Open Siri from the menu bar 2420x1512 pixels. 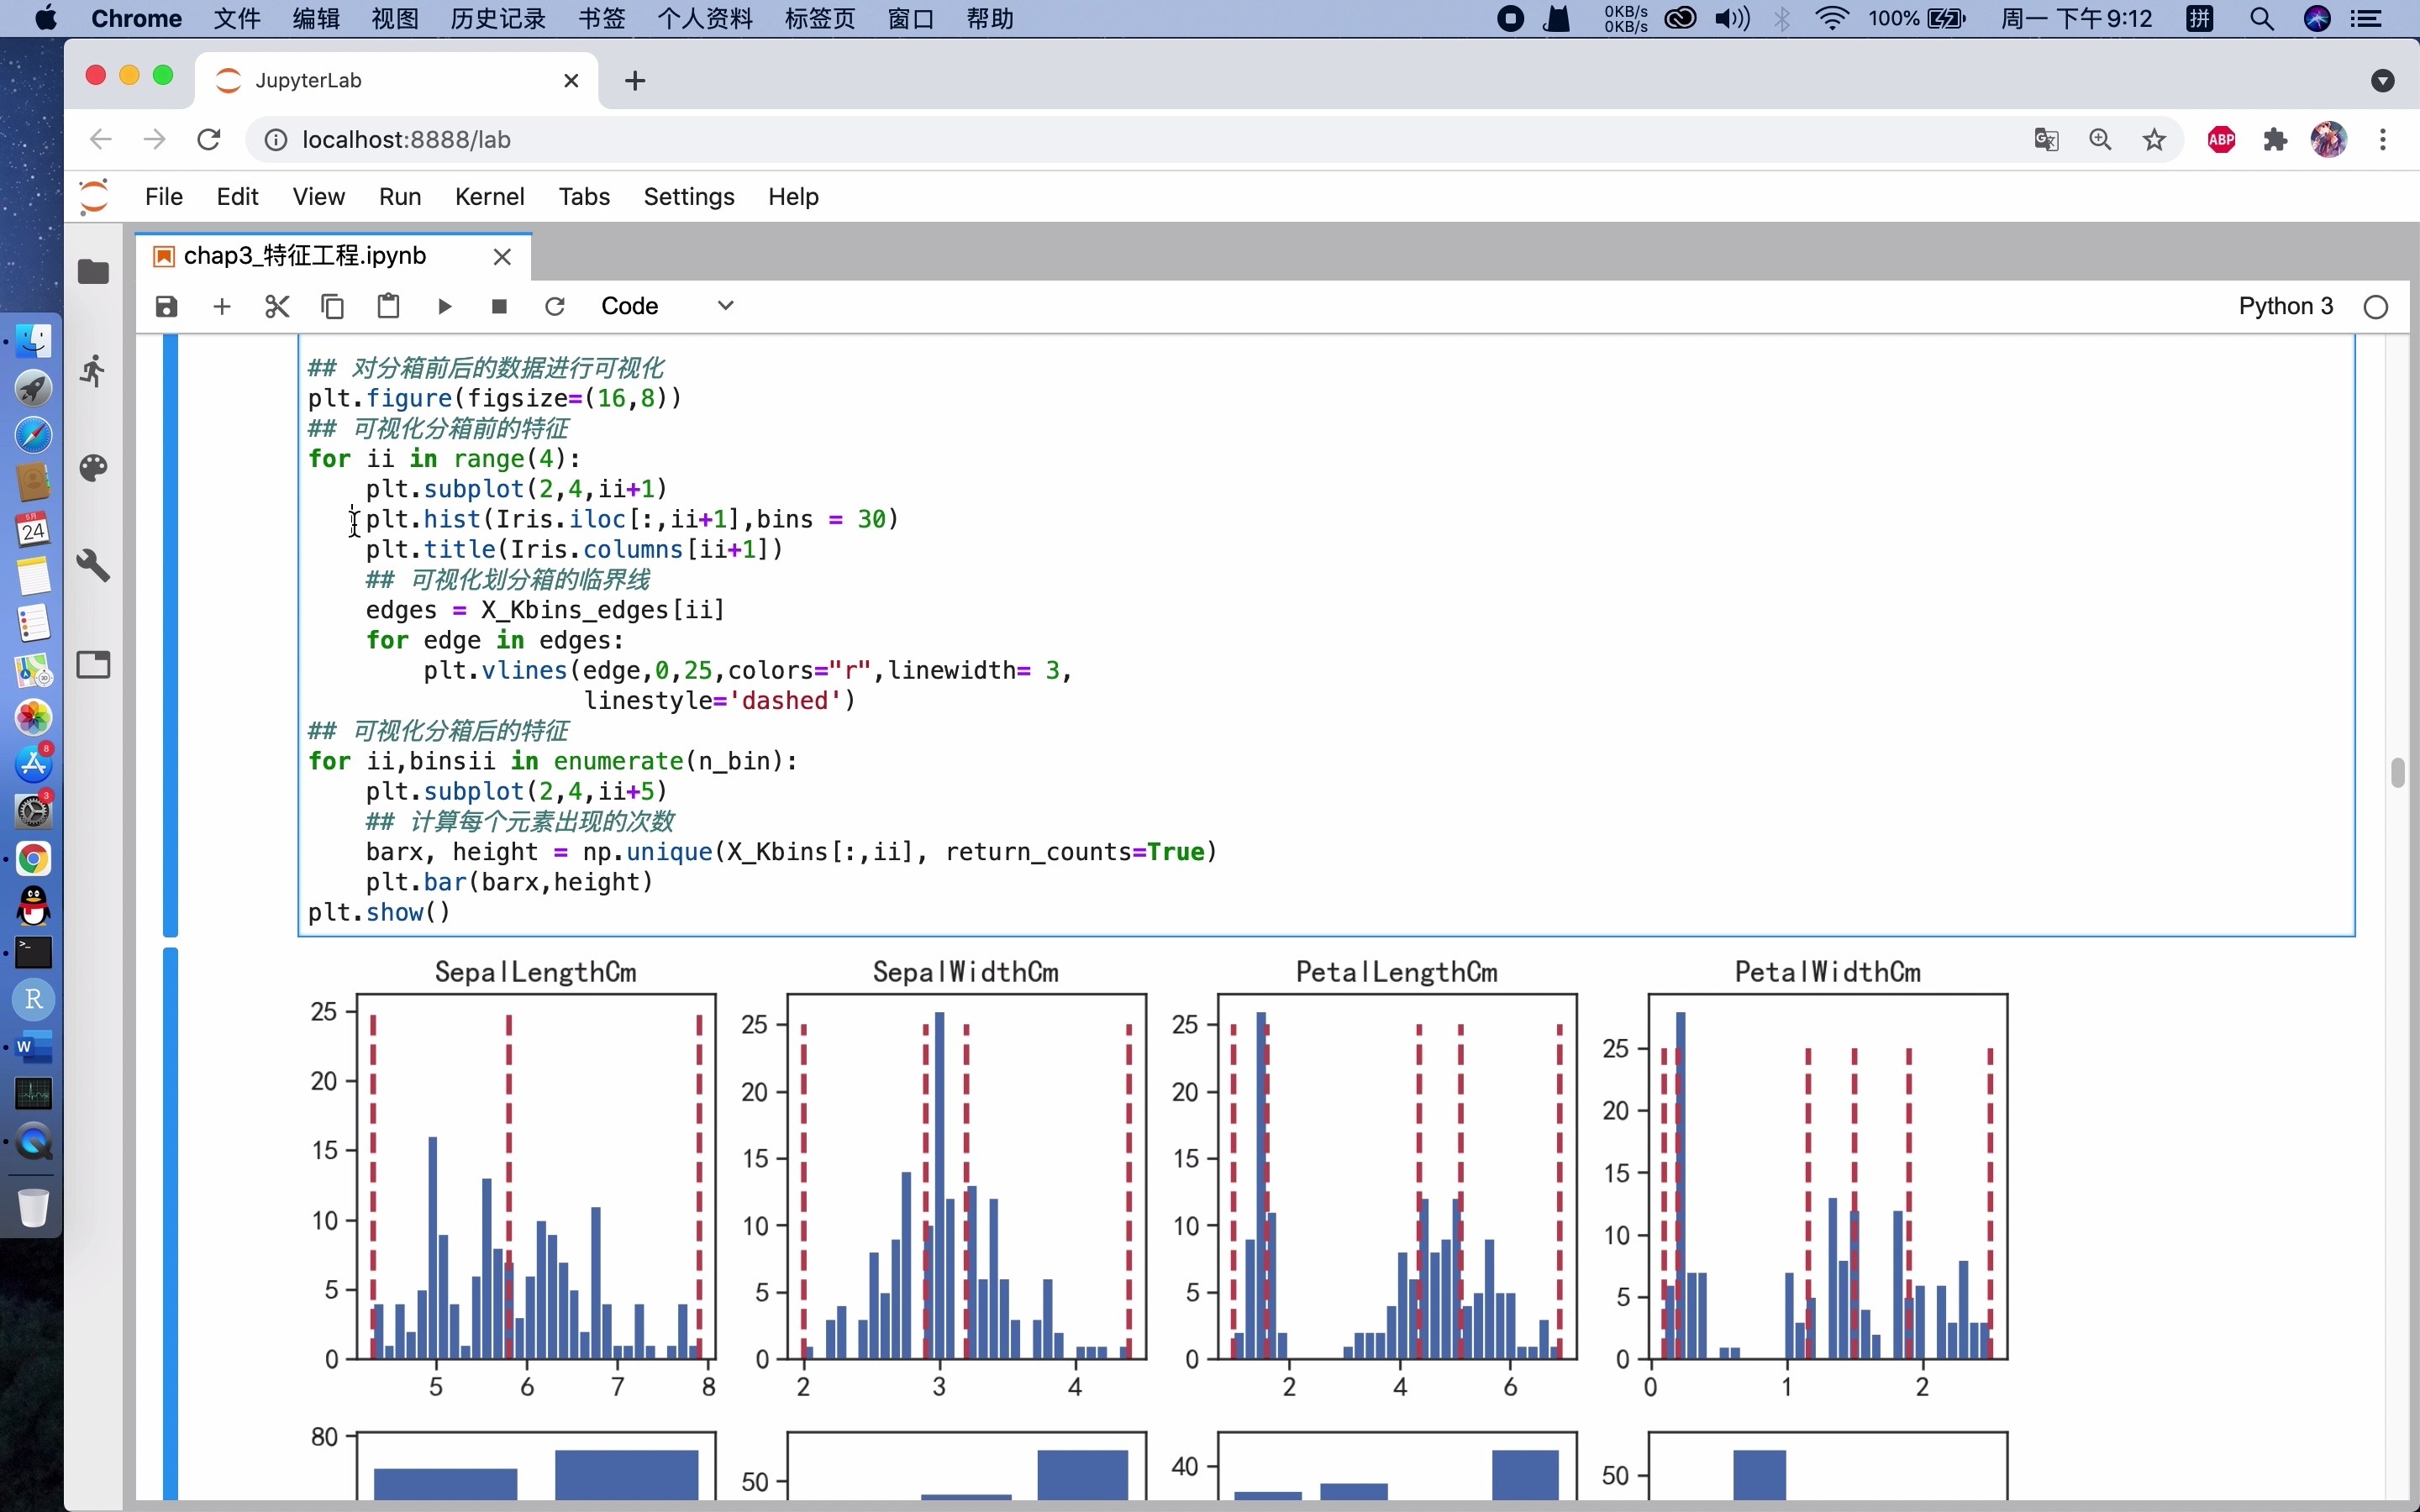point(2317,18)
